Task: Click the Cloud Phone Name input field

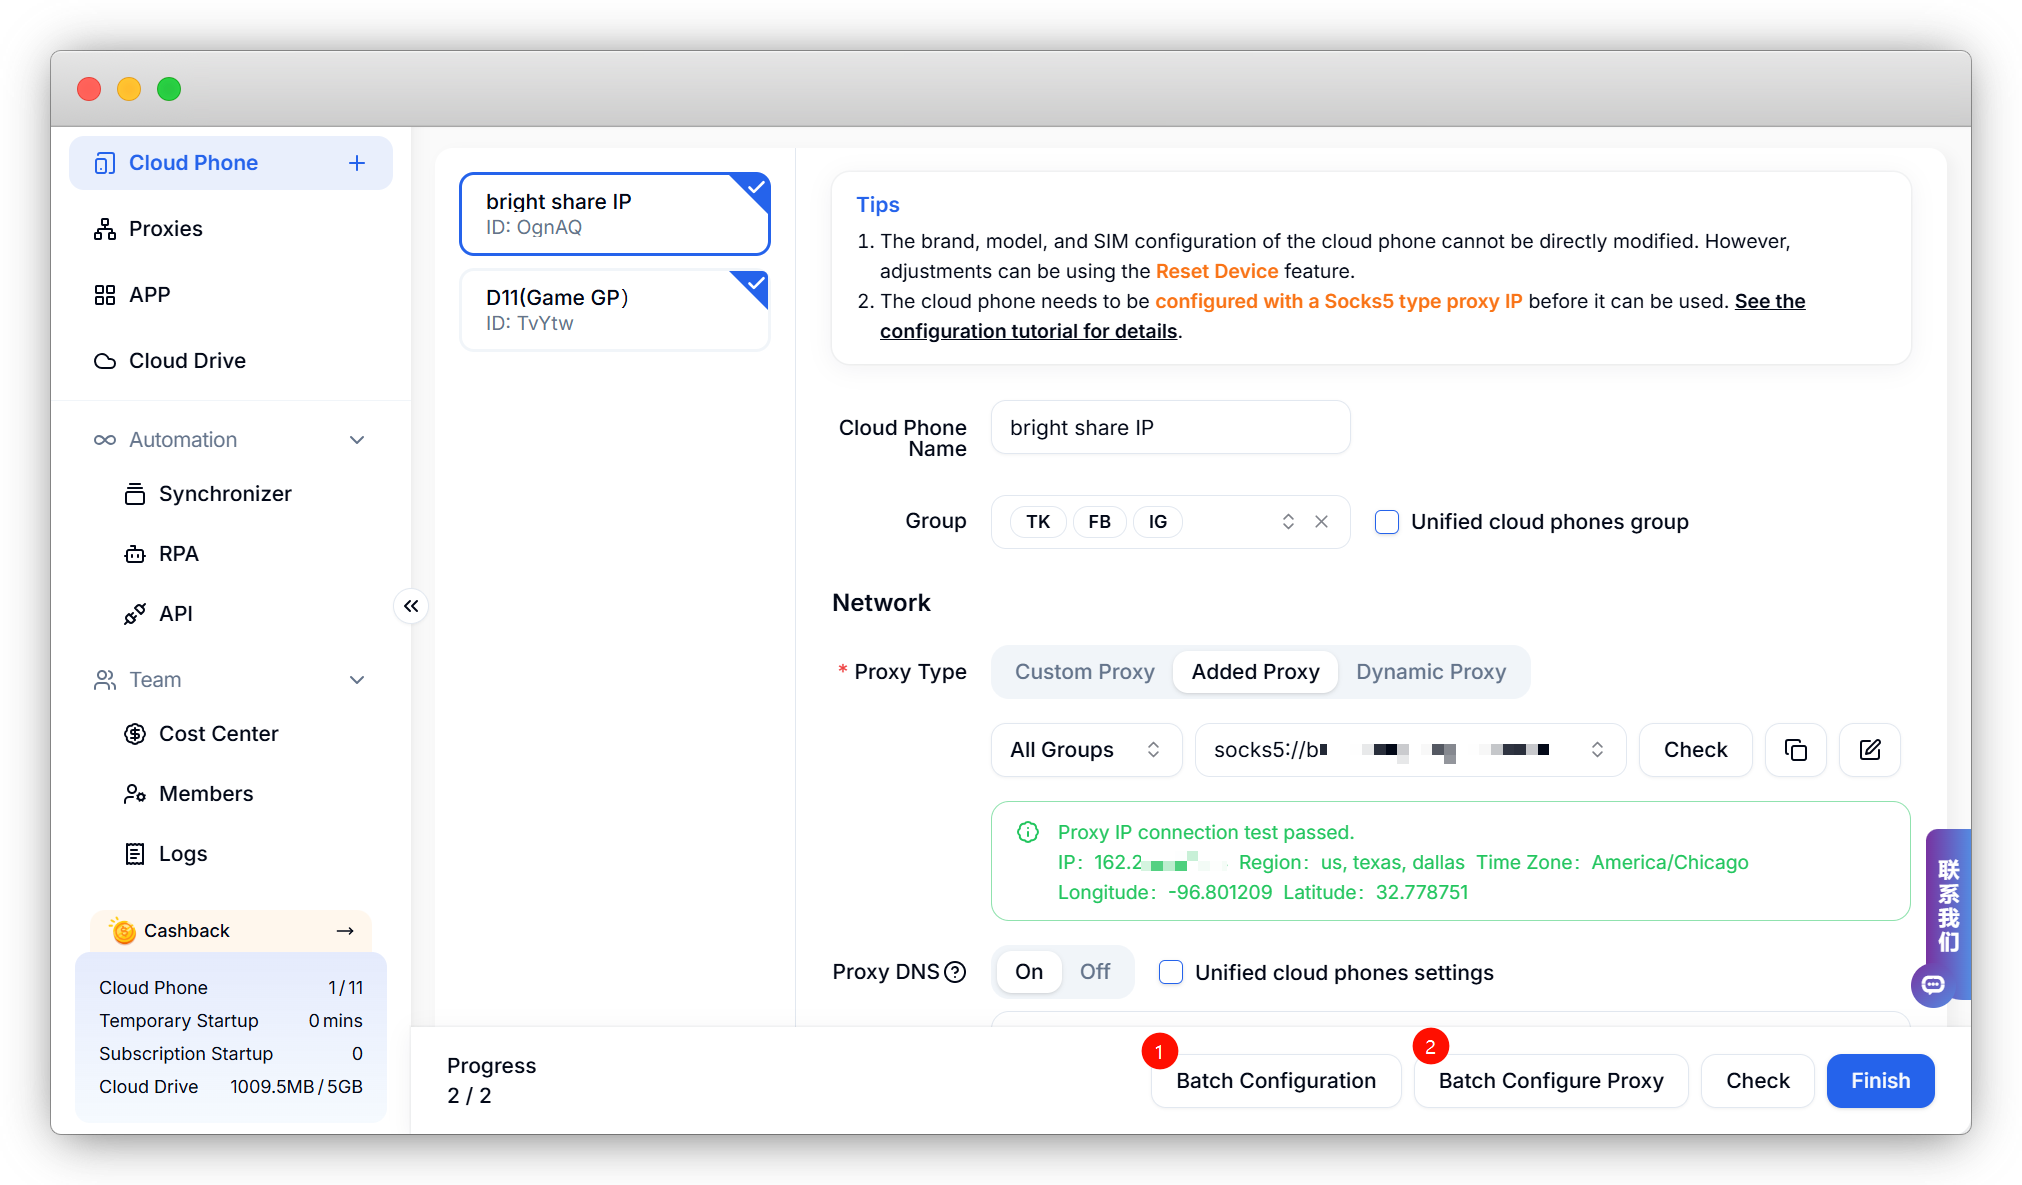Action: 1170,428
